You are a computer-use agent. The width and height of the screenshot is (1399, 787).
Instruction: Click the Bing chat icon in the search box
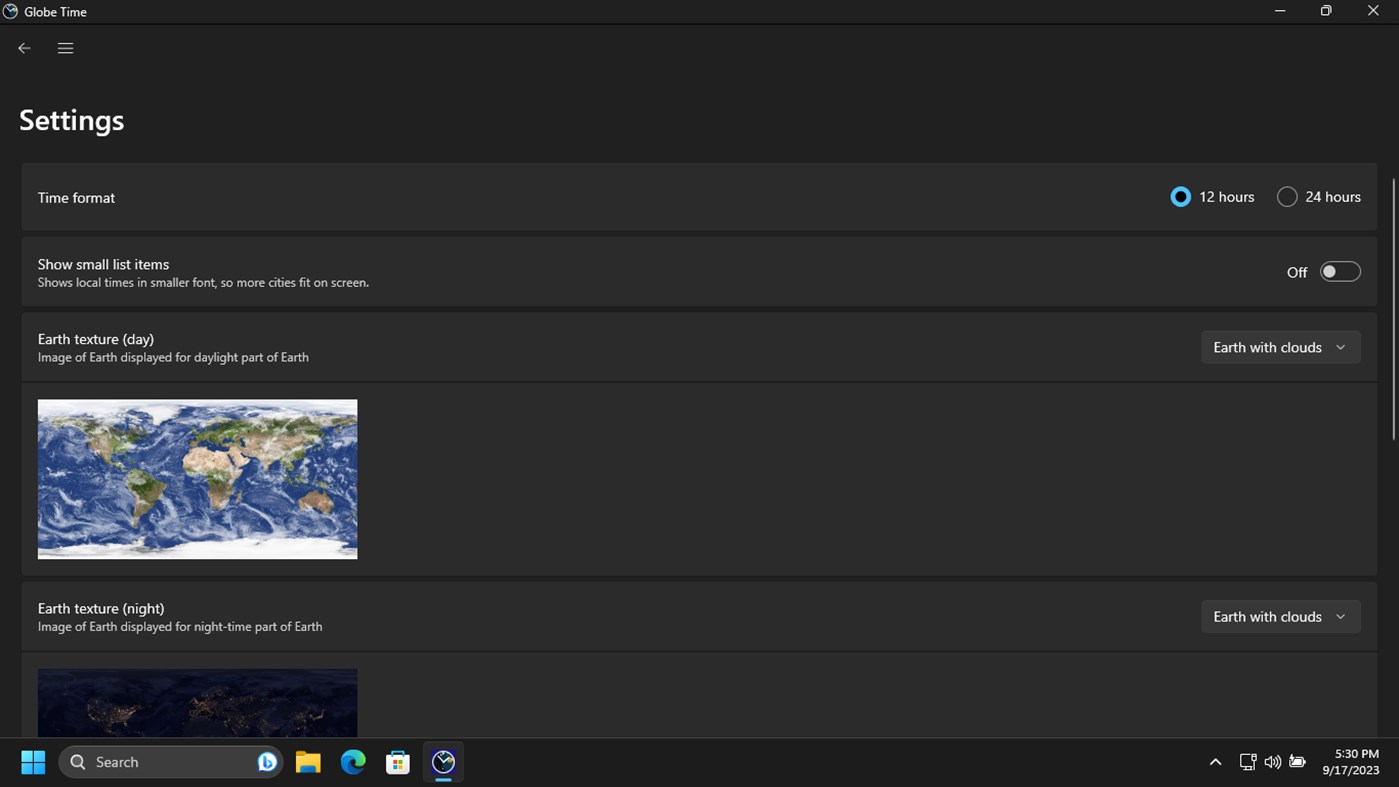click(267, 762)
